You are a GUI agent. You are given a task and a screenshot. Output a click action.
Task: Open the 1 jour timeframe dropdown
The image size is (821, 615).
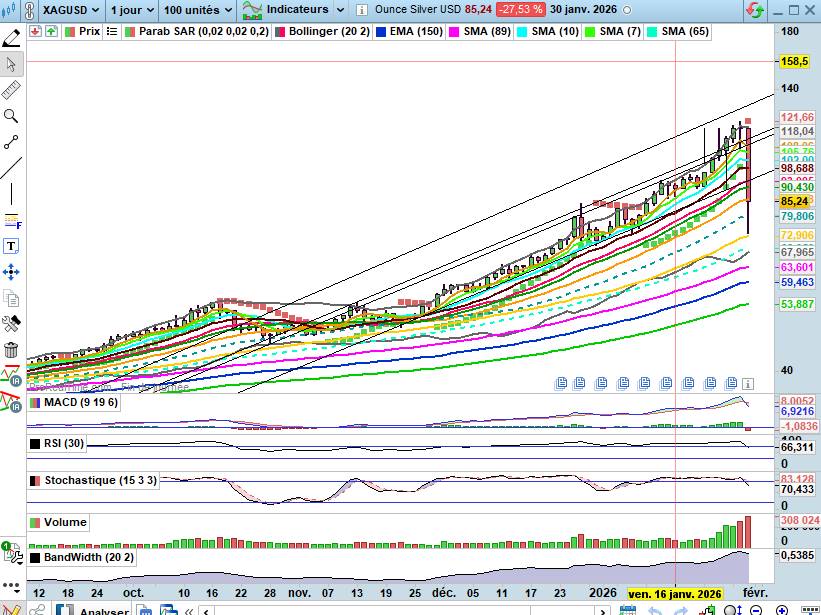(132, 9)
